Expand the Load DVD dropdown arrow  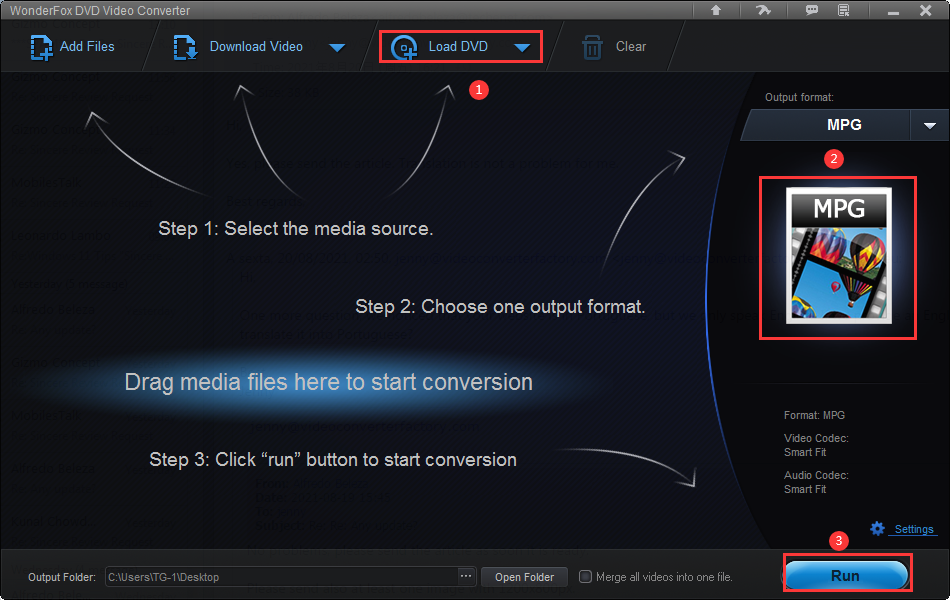pyautogui.click(x=522, y=48)
